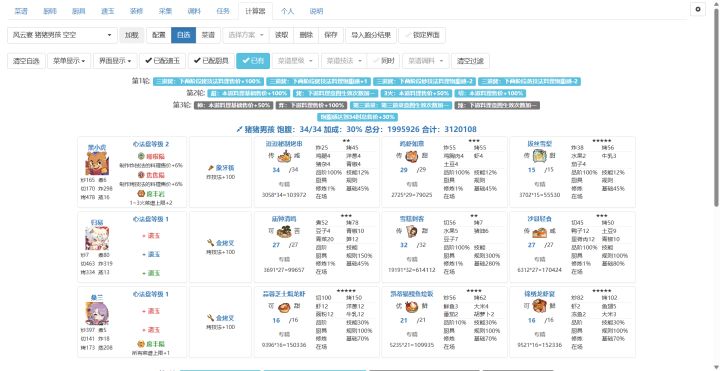Click the 金烤叉 fork icon in the third row
This screenshot has height=371, width=720.
(x=211, y=318)
